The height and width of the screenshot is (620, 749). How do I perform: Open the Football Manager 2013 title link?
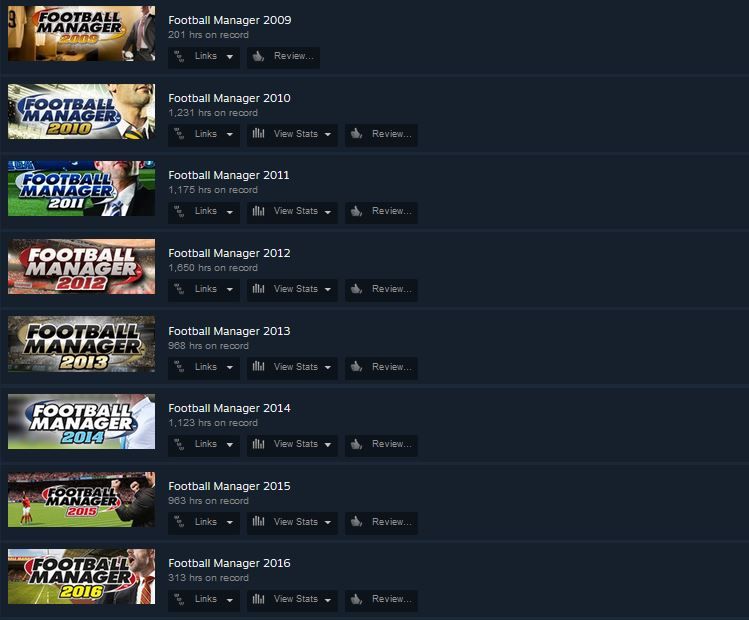pyautogui.click(x=229, y=331)
